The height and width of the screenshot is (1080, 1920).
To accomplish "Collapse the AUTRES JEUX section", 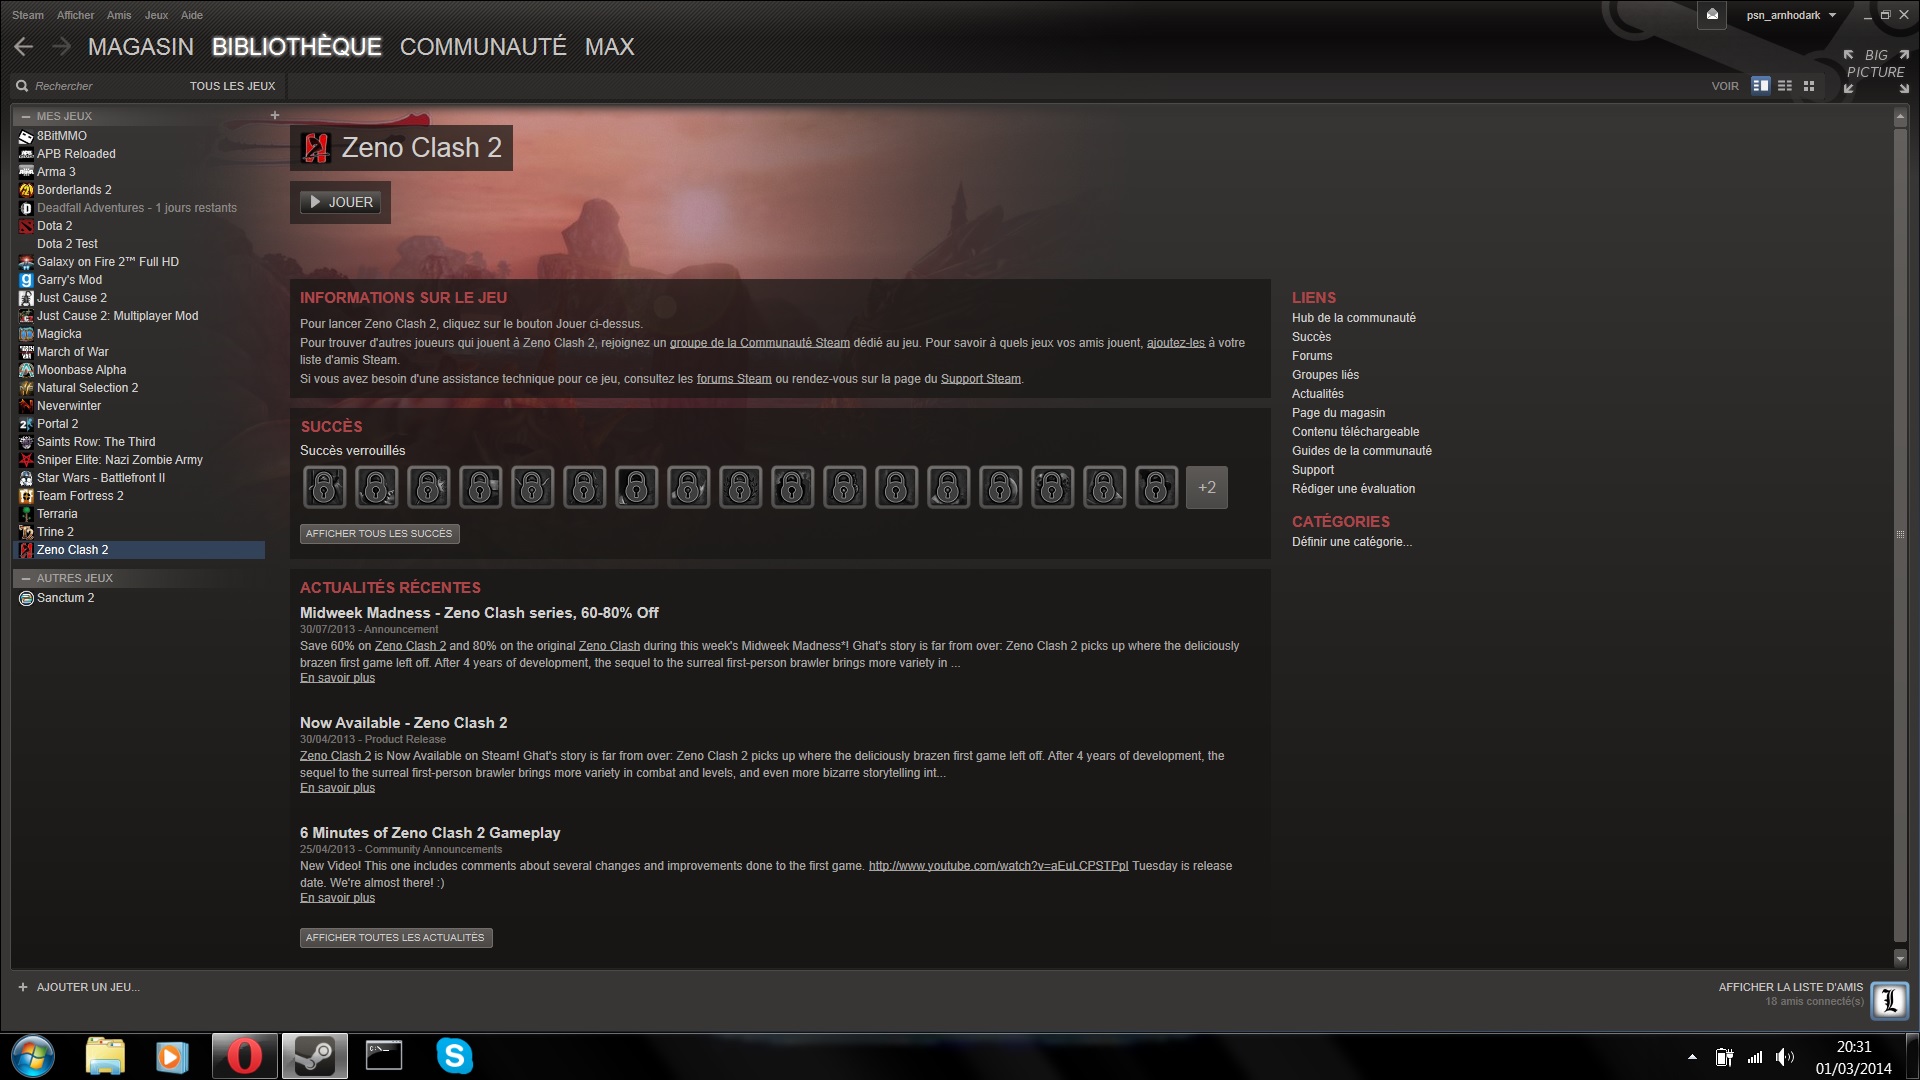I will tap(25, 578).
